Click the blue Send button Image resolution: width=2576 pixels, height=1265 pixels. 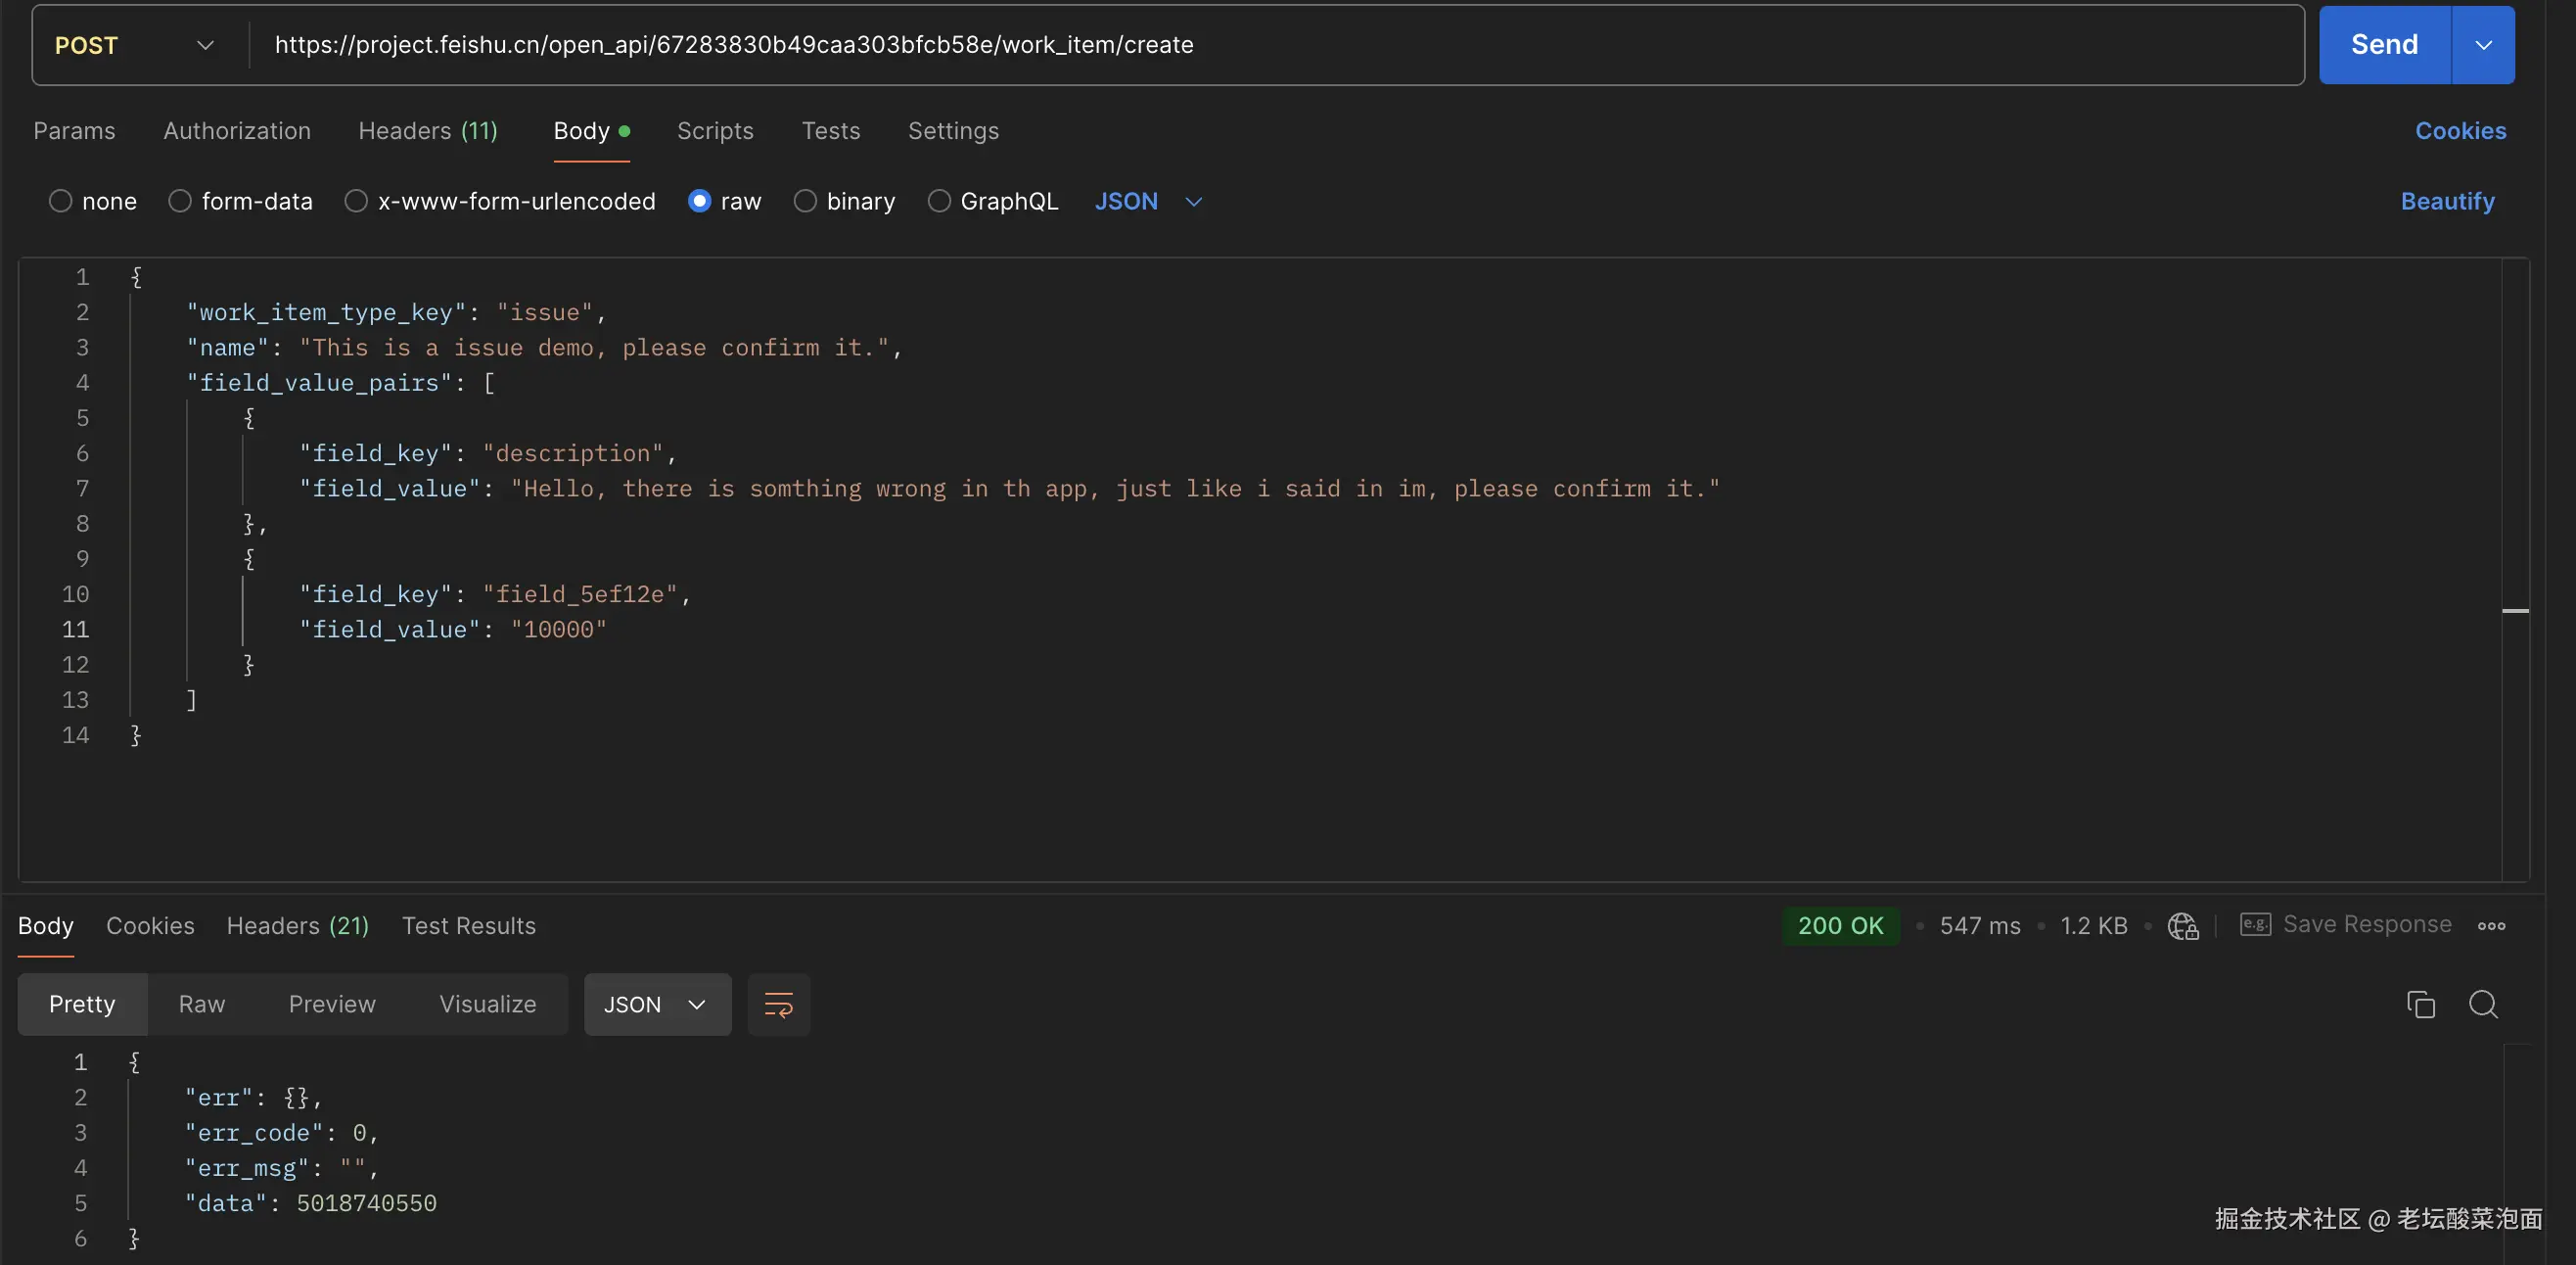tap(2384, 45)
